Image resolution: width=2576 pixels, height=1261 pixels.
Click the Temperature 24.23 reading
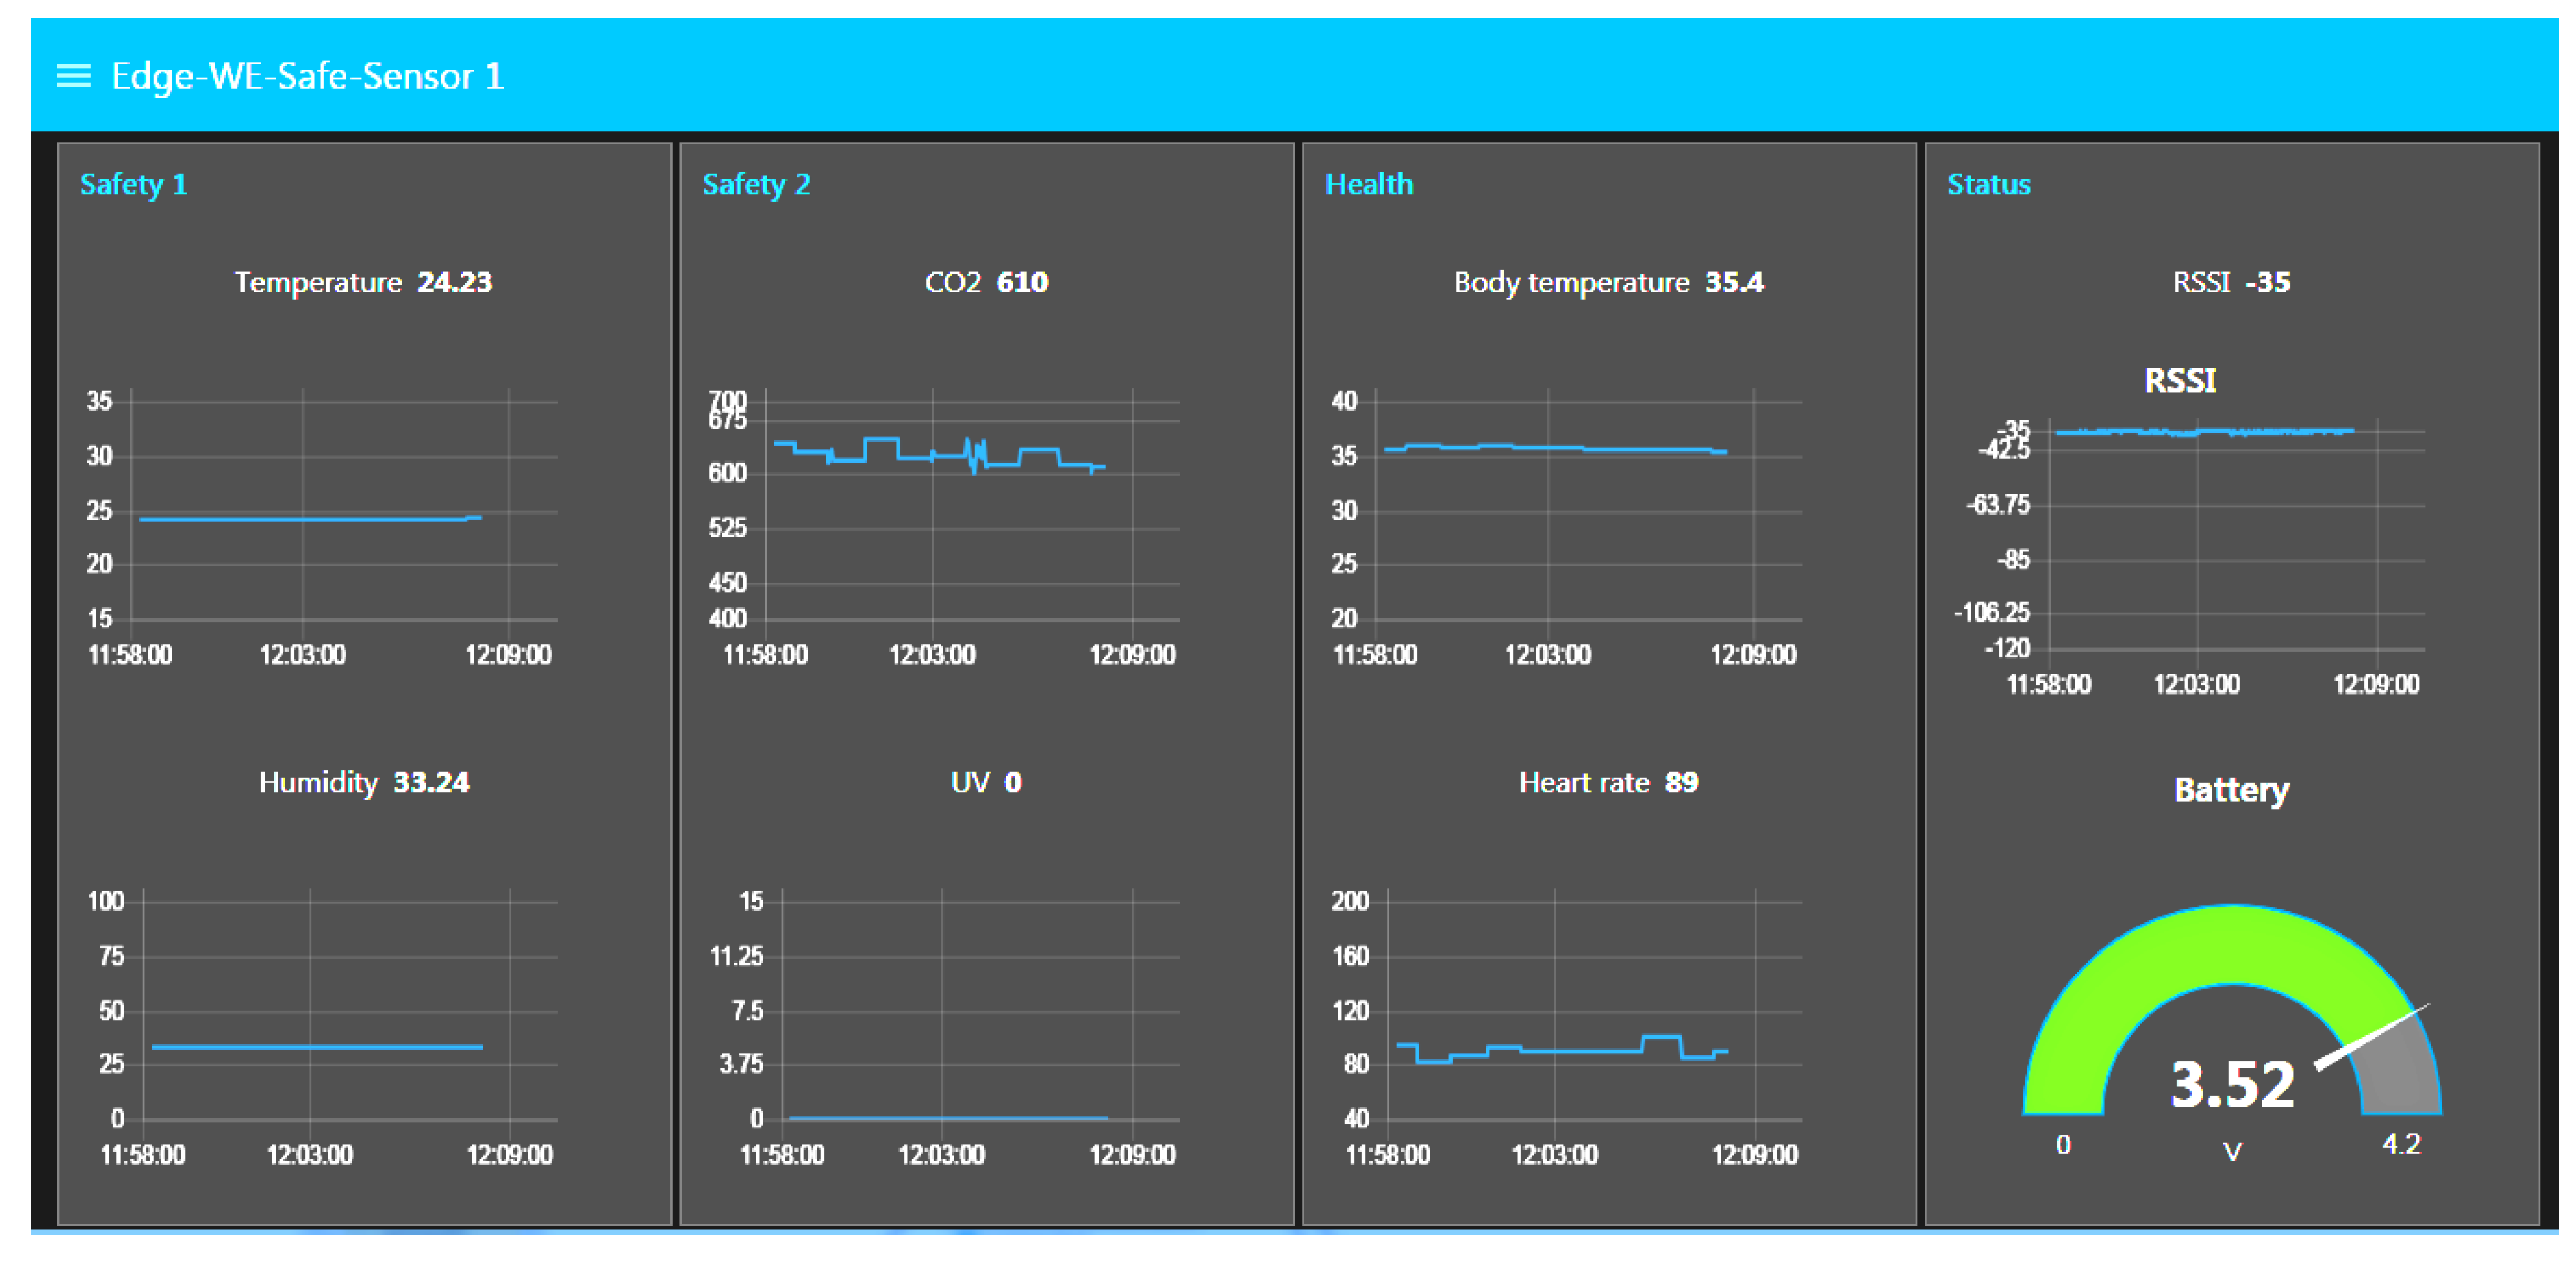point(363,282)
